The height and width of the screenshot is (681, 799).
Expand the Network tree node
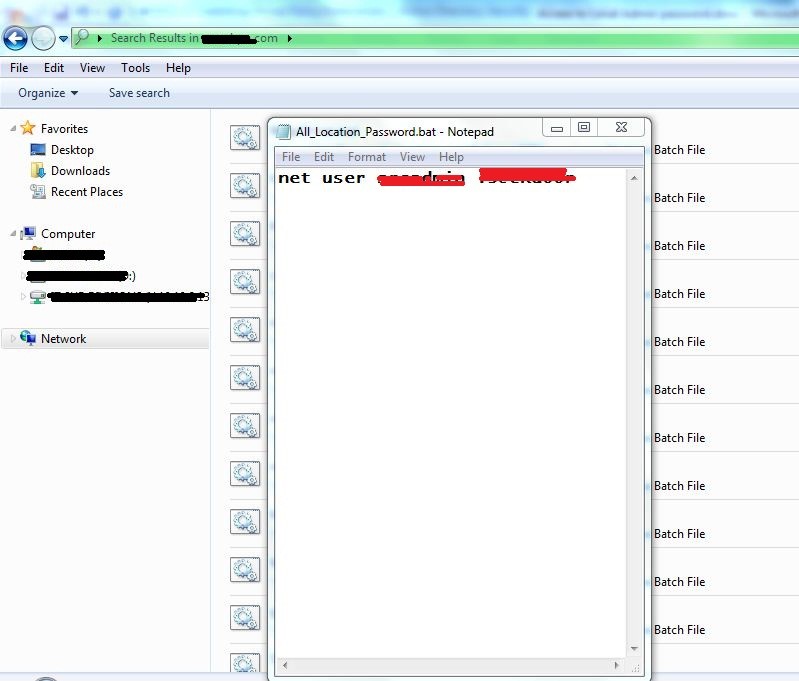(x=13, y=339)
